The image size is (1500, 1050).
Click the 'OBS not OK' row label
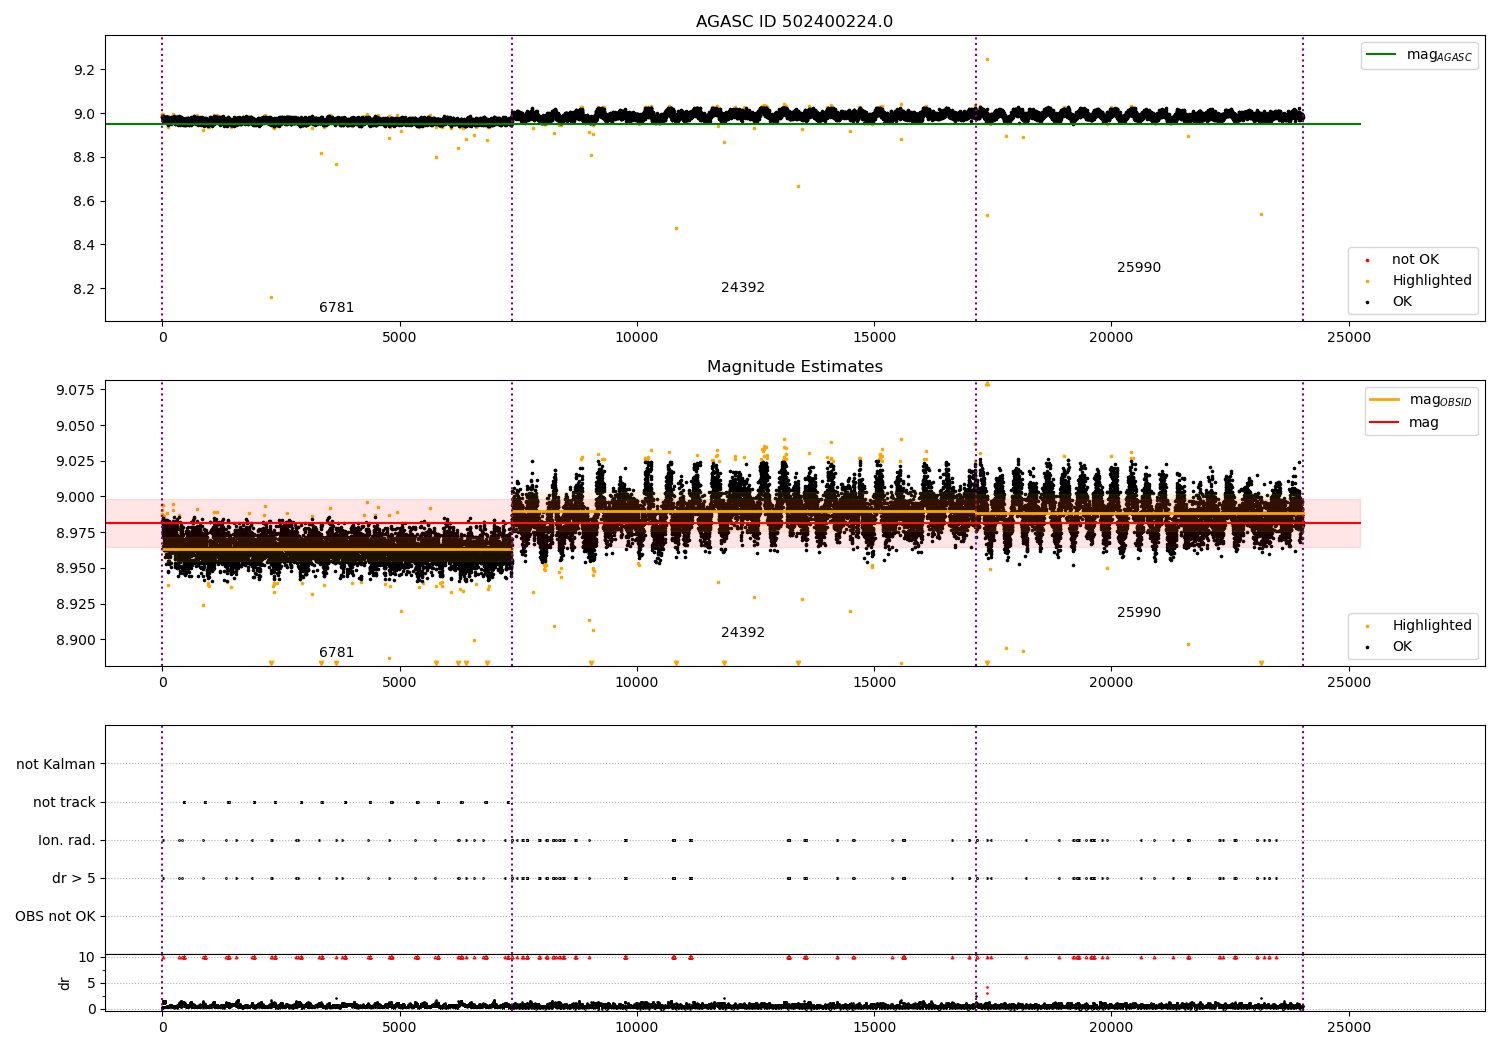tap(55, 917)
